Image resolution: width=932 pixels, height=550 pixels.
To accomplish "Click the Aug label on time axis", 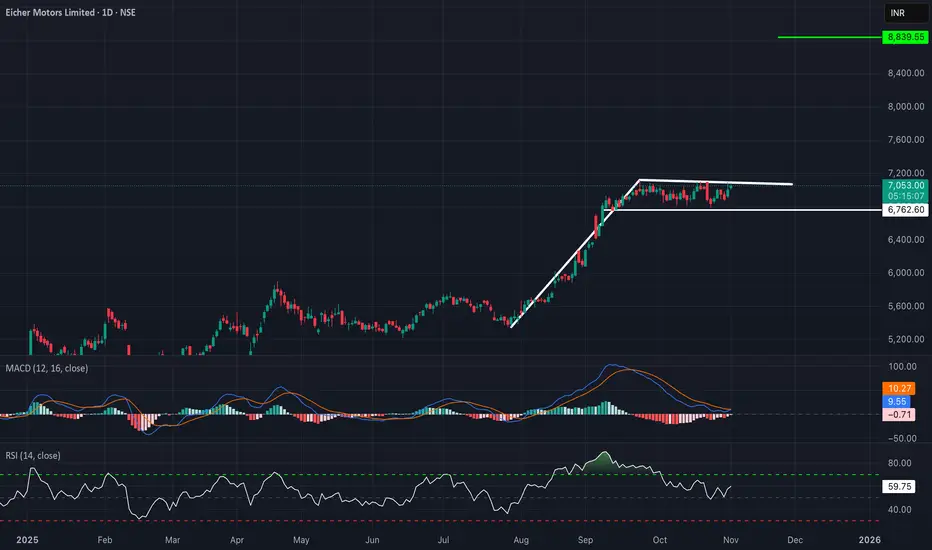I will (x=521, y=540).
